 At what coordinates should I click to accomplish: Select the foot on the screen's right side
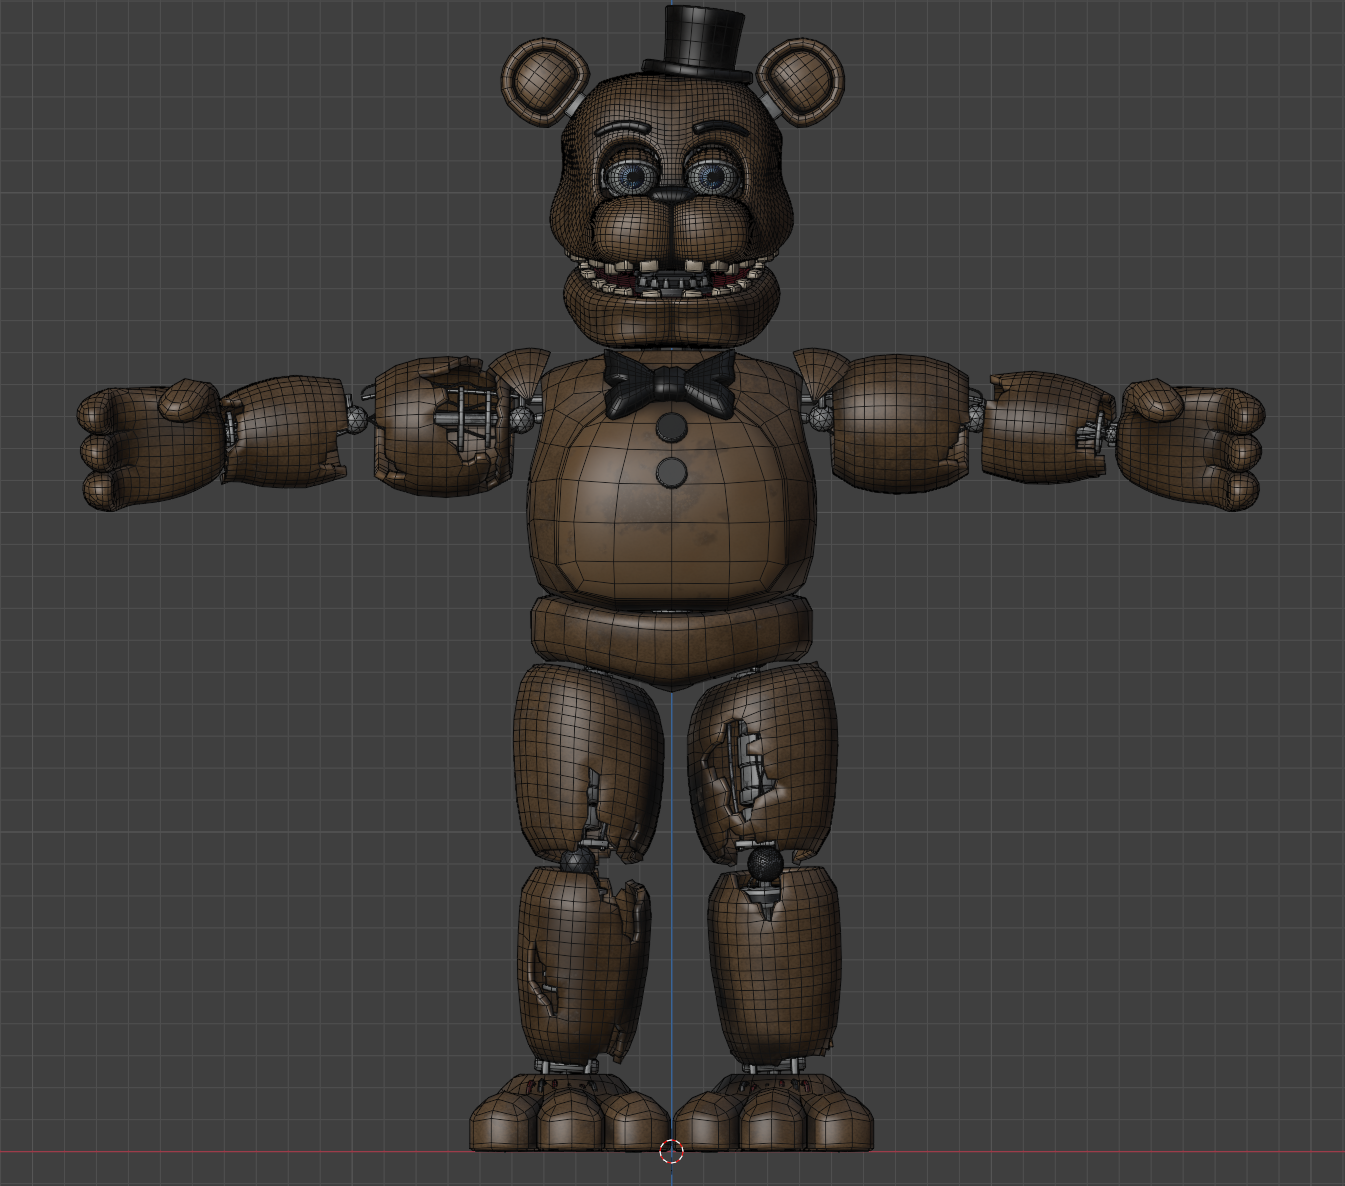pyautogui.click(x=774, y=1113)
